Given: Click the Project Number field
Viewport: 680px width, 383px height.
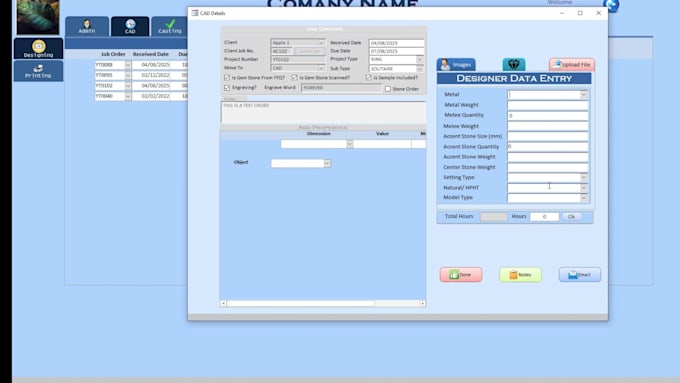Looking at the screenshot, I should tap(298, 59).
